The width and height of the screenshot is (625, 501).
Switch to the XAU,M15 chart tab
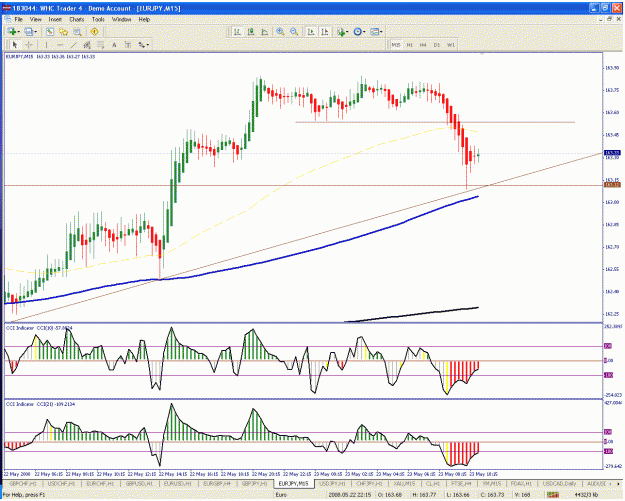404,484
